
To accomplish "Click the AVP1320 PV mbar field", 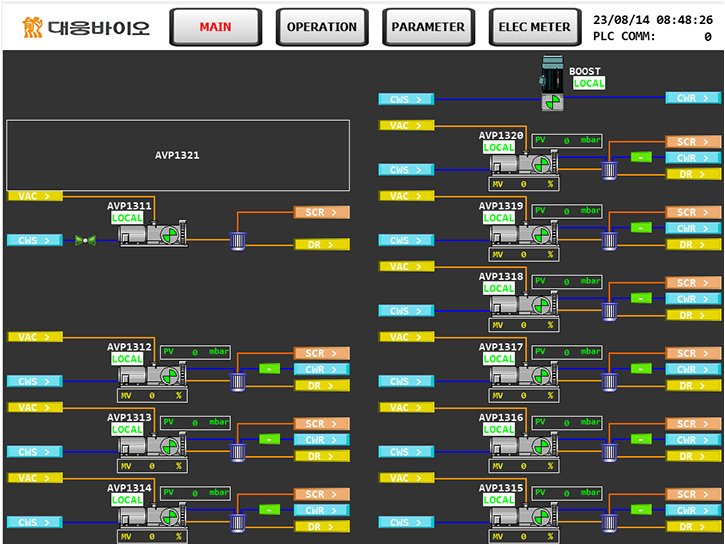I will point(567,141).
